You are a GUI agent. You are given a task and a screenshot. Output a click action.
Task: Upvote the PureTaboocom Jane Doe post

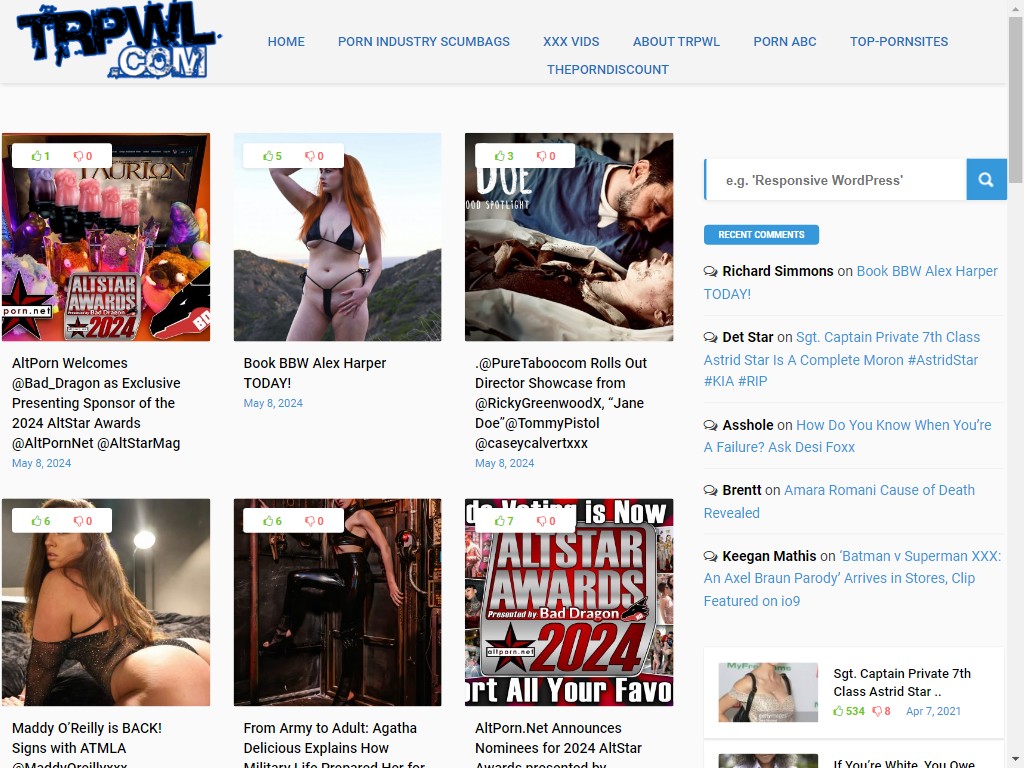(504, 156)
